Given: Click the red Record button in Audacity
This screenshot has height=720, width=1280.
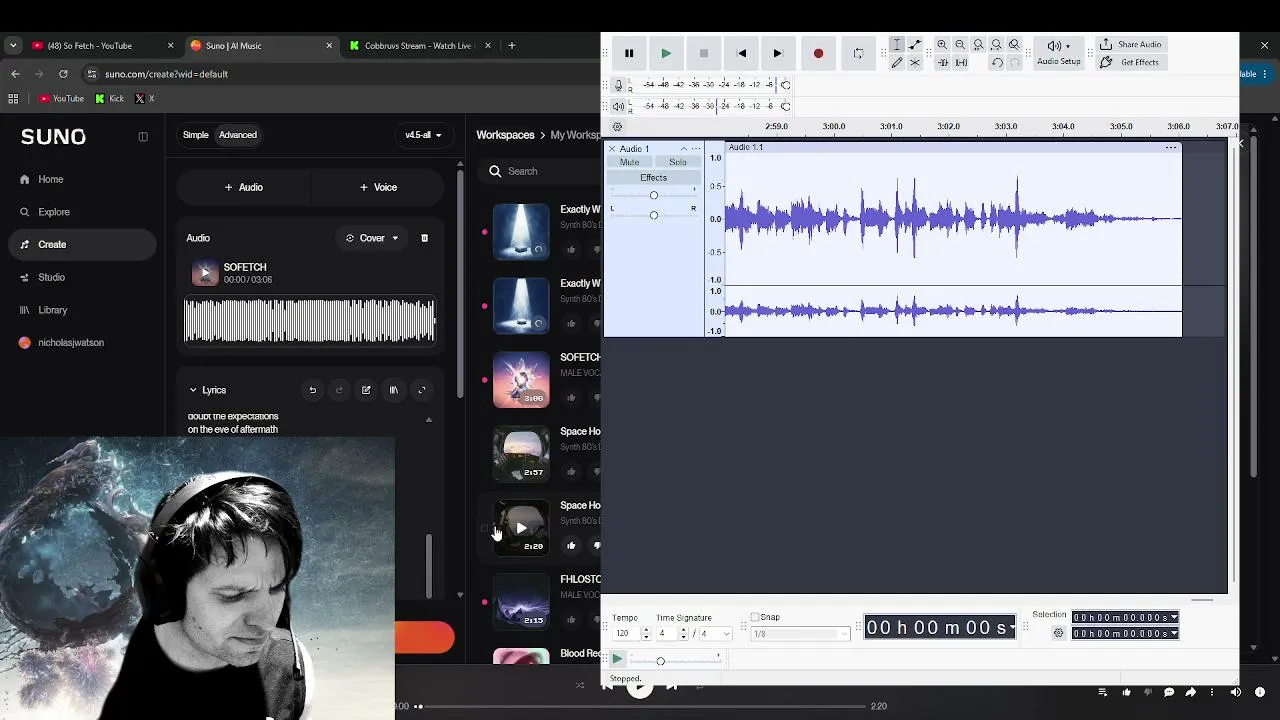Looking at the screenshot, I should click(x=818, y=53).
